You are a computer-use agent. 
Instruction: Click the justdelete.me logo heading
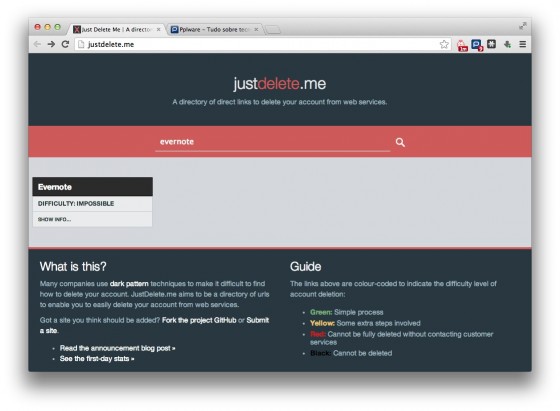[x=280, y=84]
